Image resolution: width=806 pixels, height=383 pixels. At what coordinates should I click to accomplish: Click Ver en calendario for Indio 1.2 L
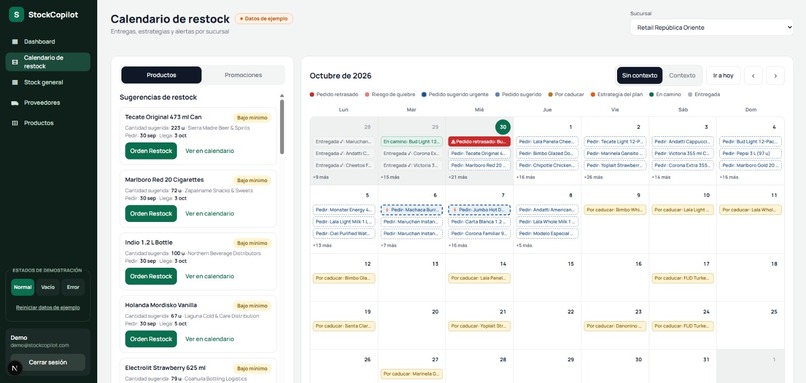[x=210, y=276]
